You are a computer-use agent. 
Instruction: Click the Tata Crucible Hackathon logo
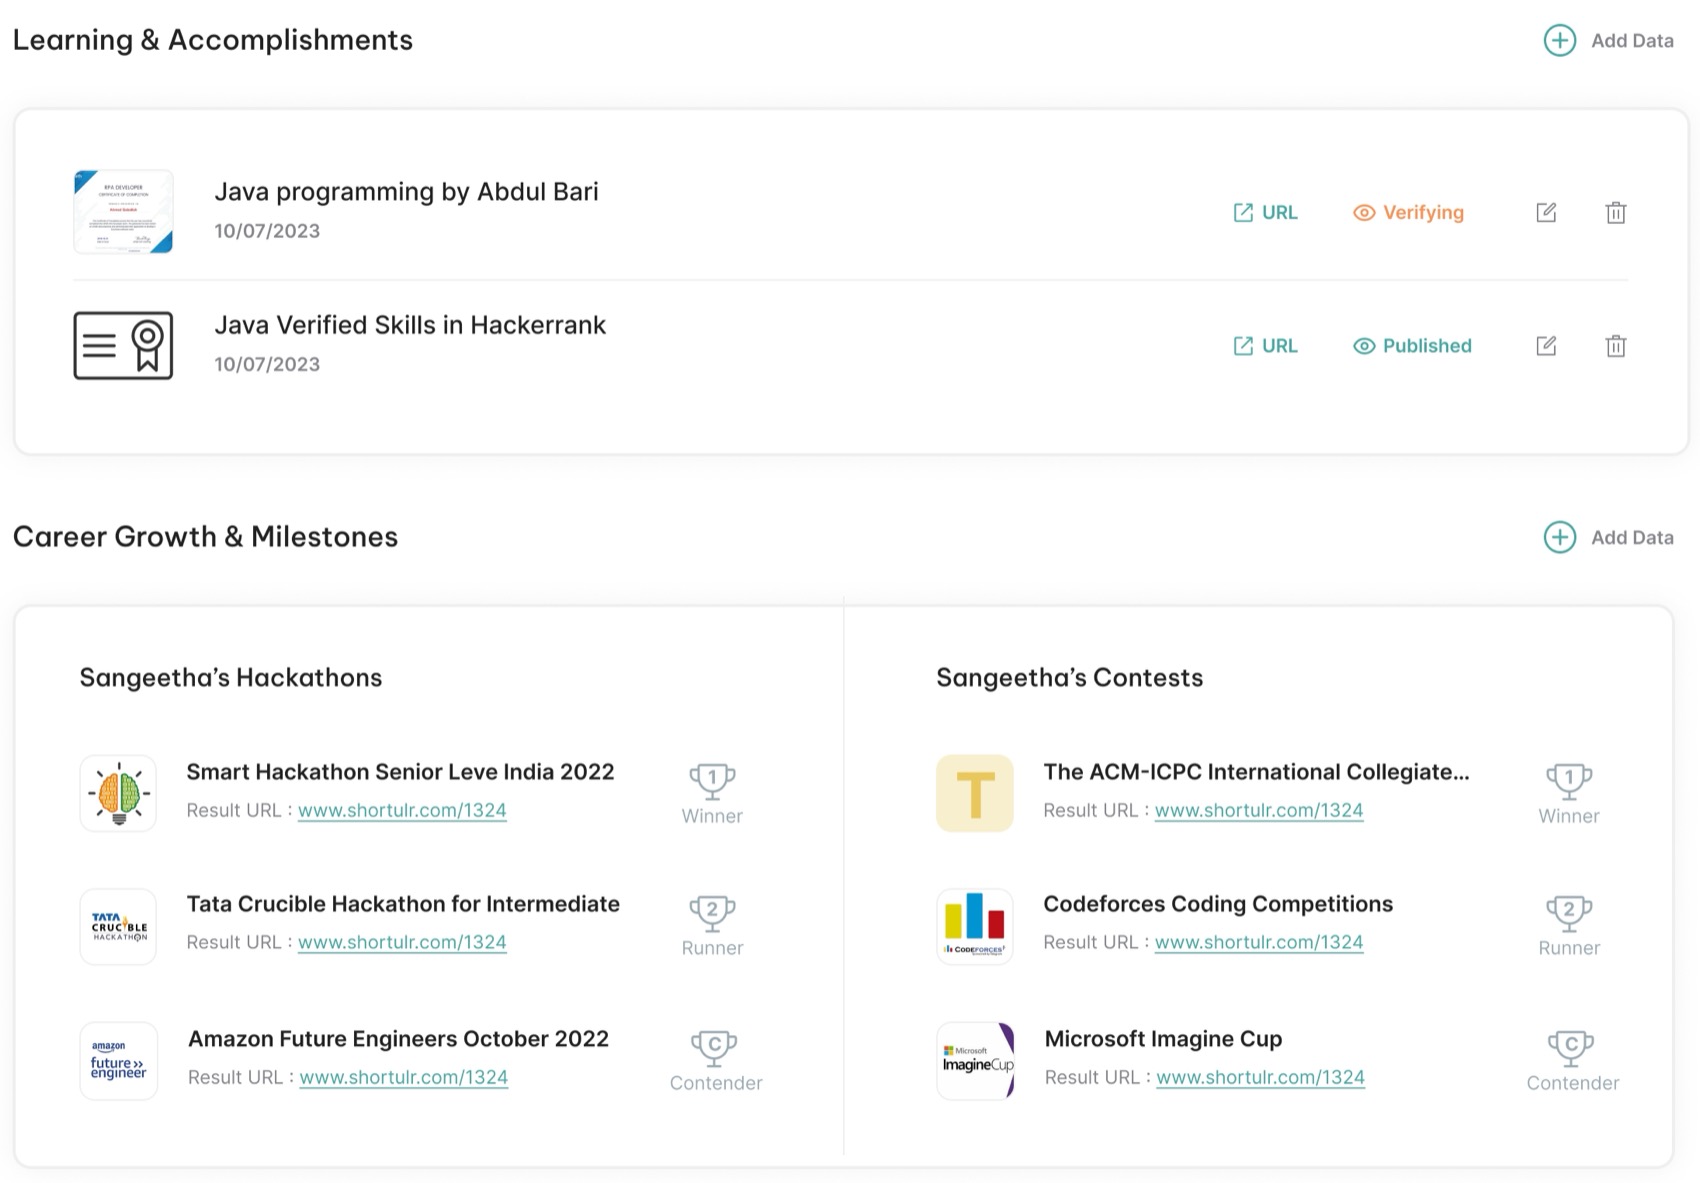(118, 926)
